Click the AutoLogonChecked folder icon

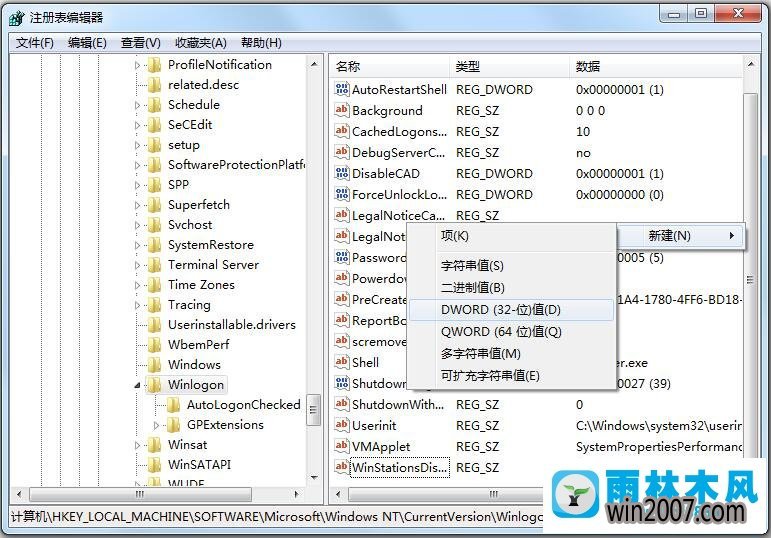point(173,405)
